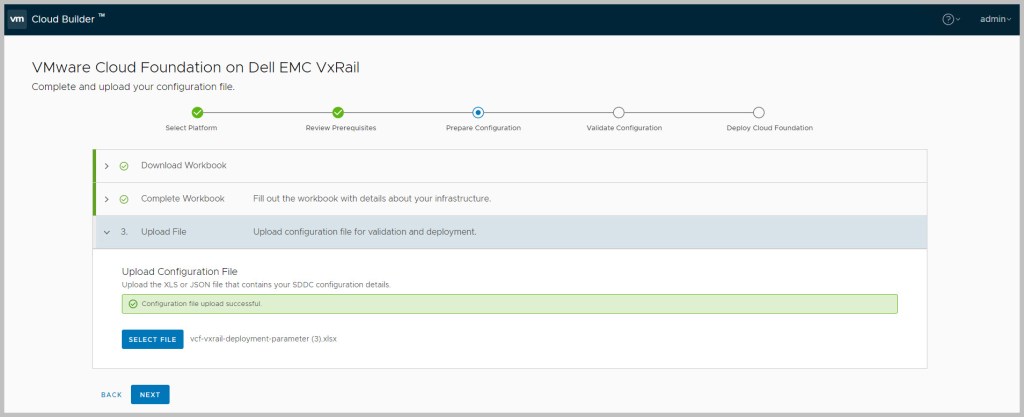Image resolution: width=1024 pixels, height=417 pixels.
Task: Click the Upload the XLS or JSON file instruction text
Action: (256, 285)
